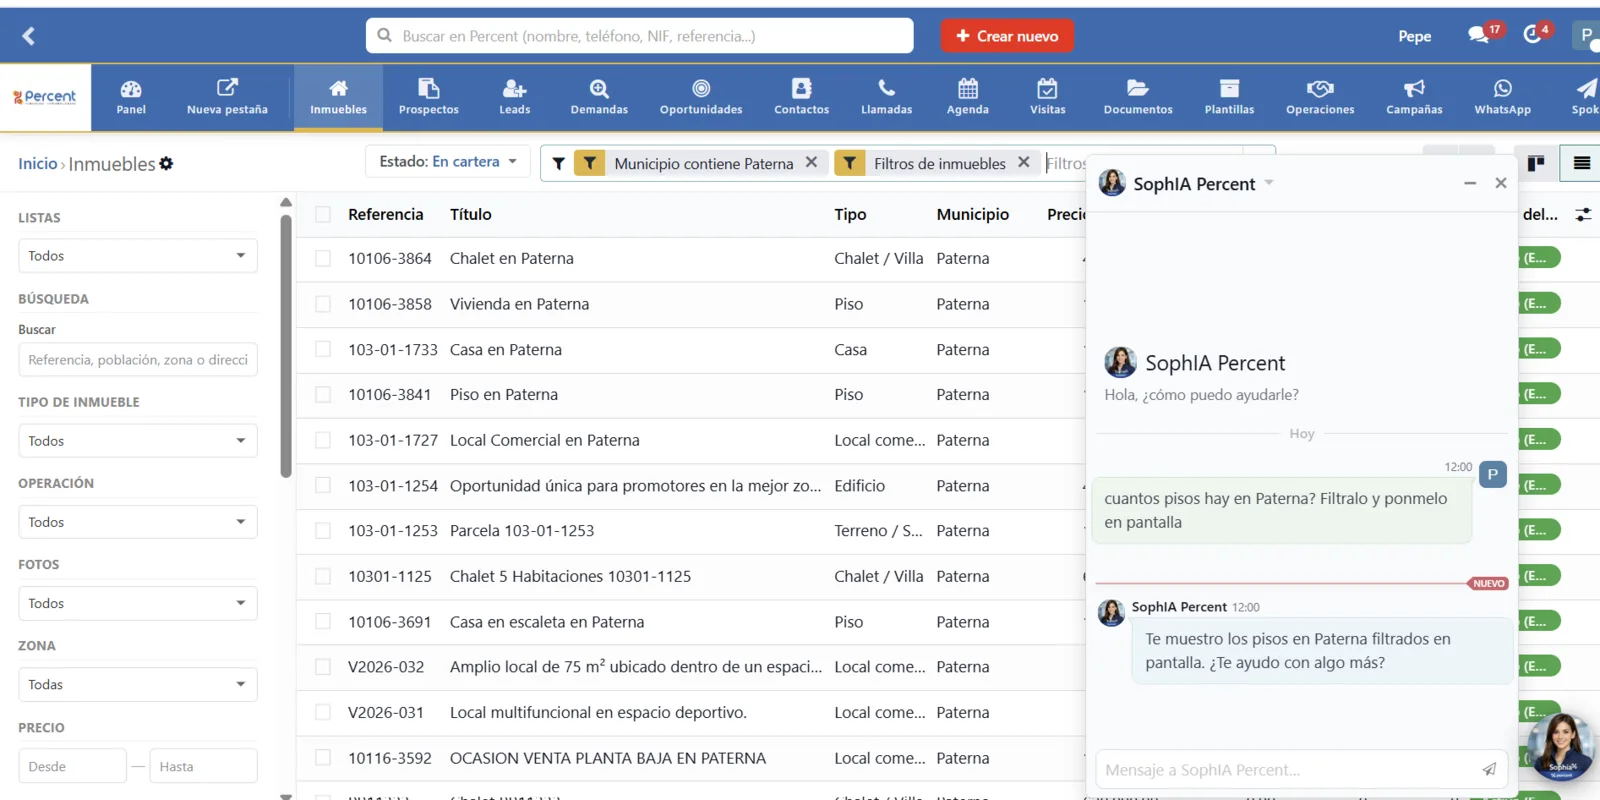
Task: Expand the Zona dropdown
Action: [x=138, y=685]
